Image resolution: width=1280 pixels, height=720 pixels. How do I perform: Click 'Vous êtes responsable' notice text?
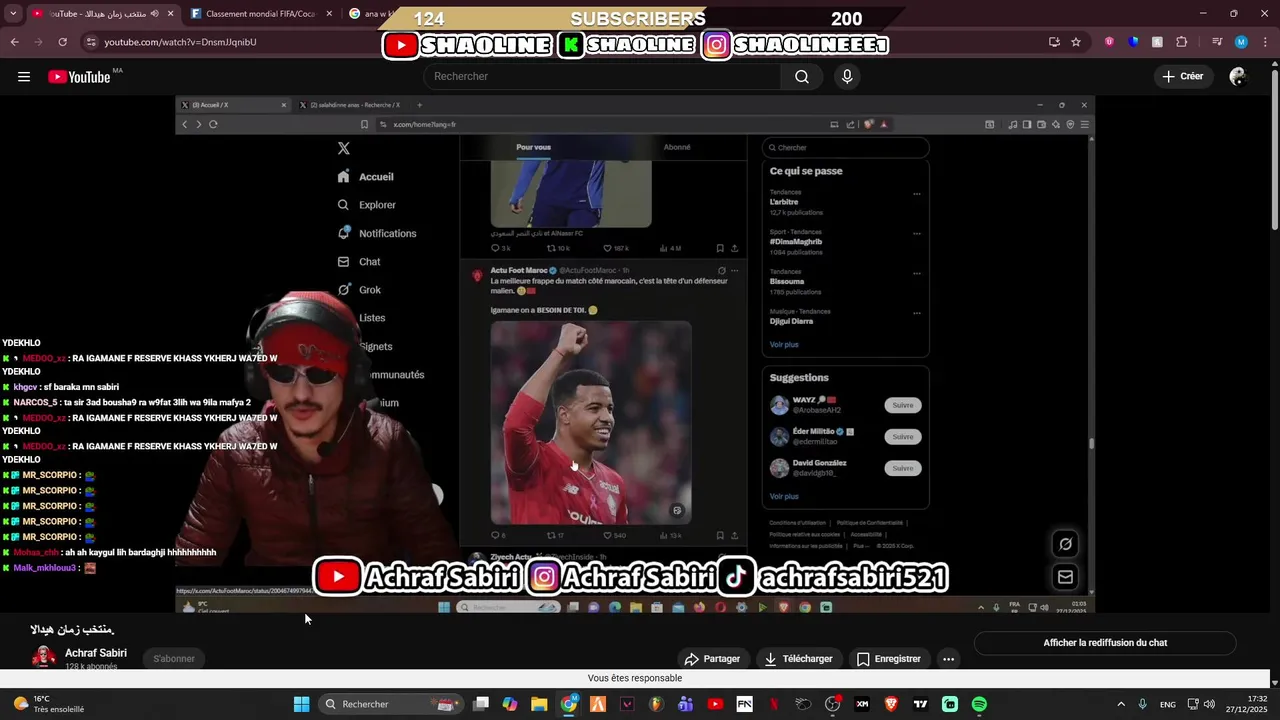click(x=635, y=678)
